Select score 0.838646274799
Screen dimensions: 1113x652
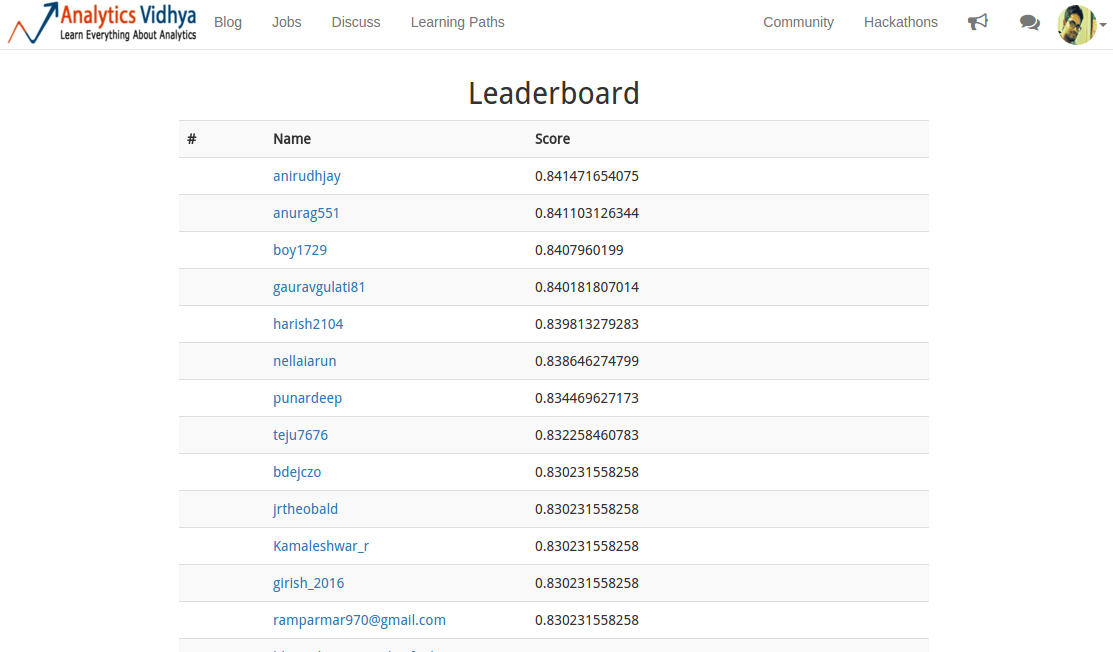pos(587,360)
